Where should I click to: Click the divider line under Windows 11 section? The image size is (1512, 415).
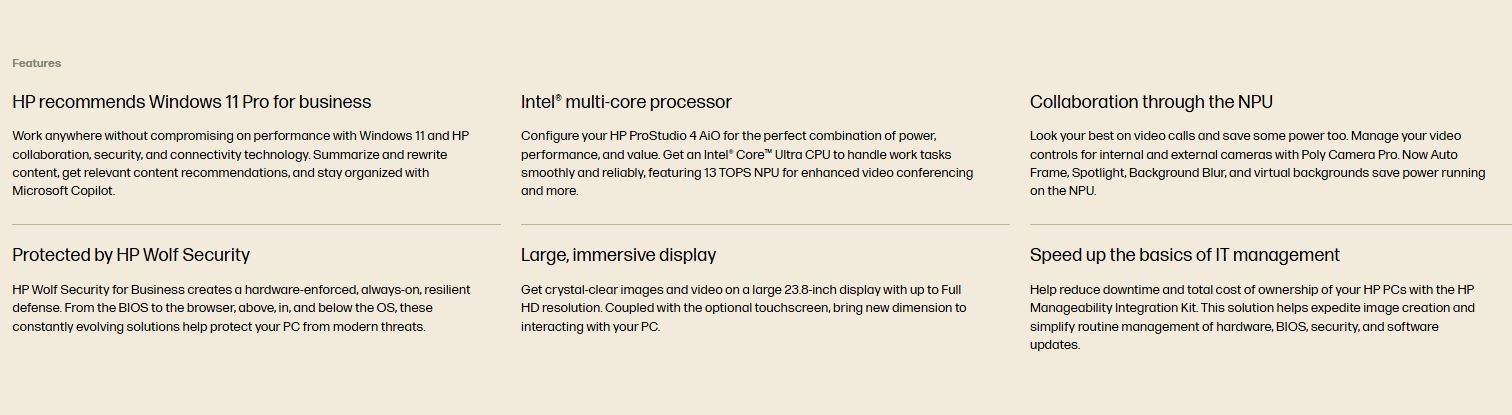(256, 225)
